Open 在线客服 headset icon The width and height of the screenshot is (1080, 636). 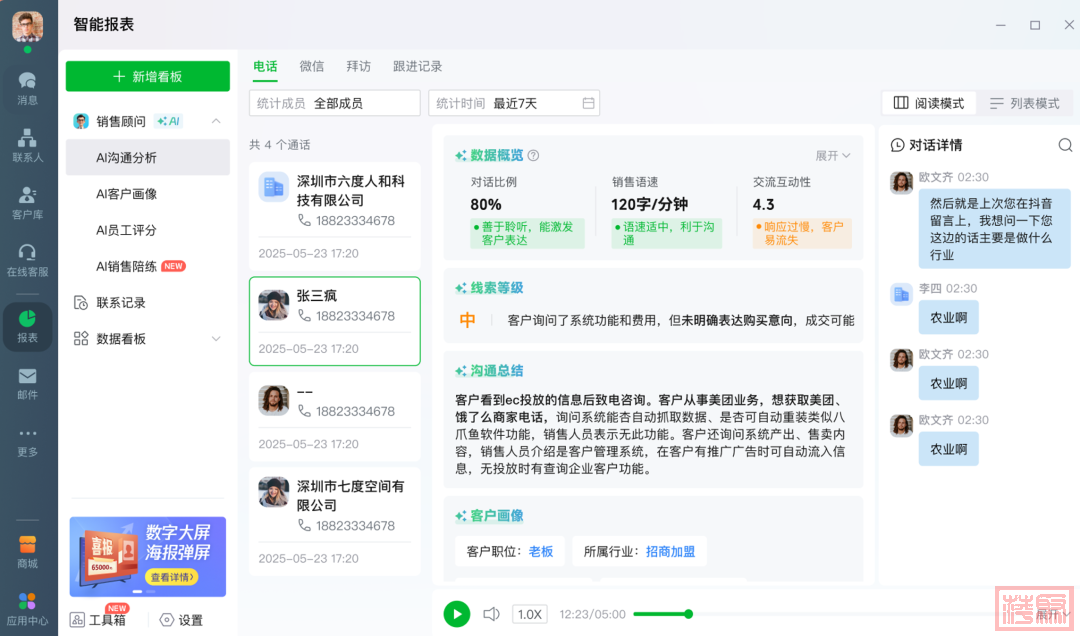27,259
